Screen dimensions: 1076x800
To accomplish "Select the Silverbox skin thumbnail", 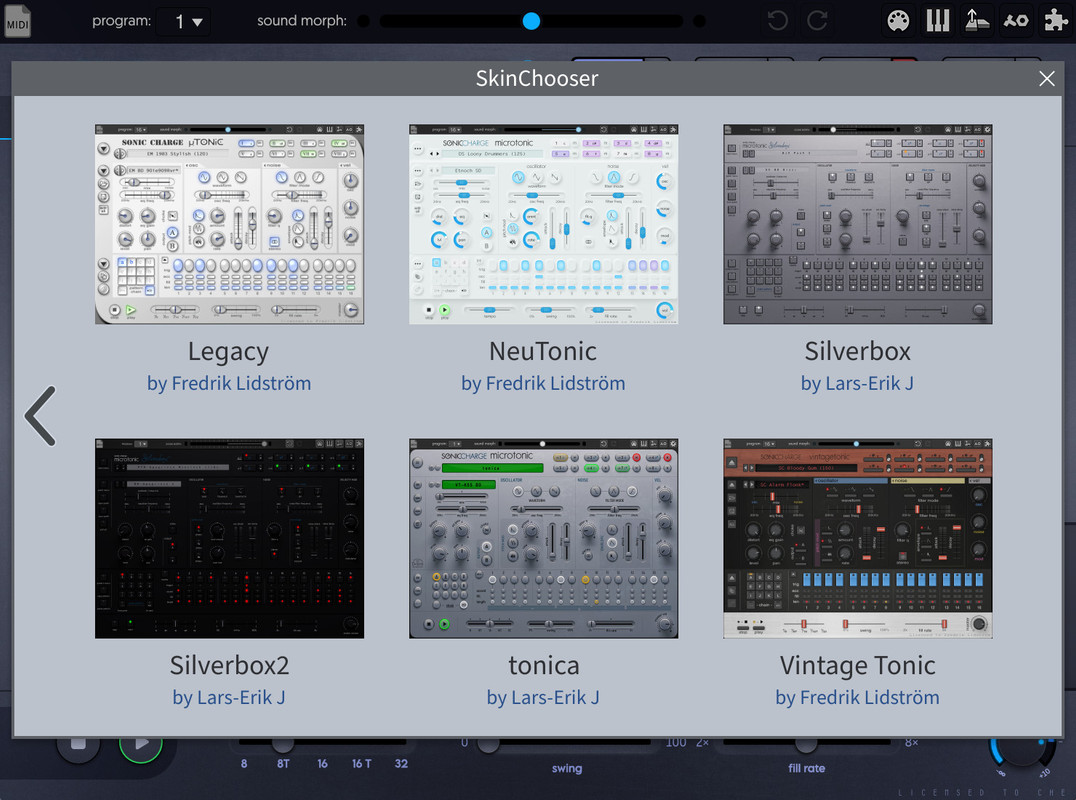I will 858,224.
